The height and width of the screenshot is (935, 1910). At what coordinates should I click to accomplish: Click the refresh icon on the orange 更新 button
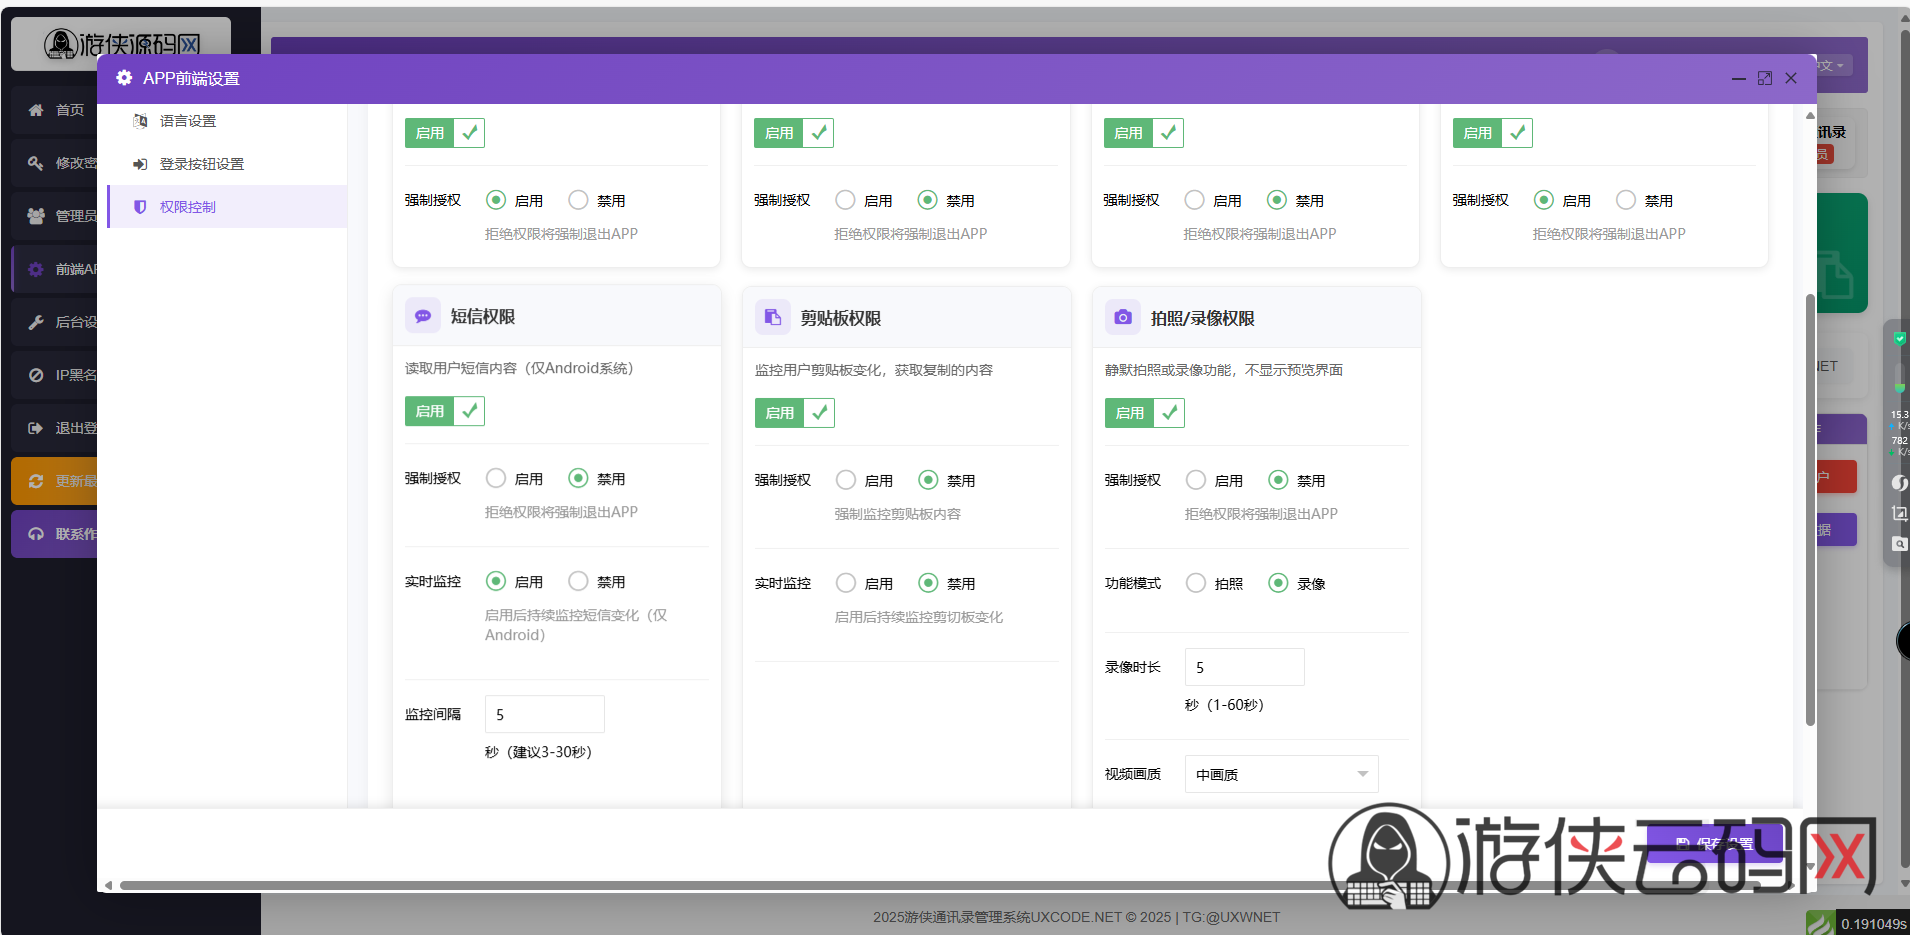click(36, 481)
